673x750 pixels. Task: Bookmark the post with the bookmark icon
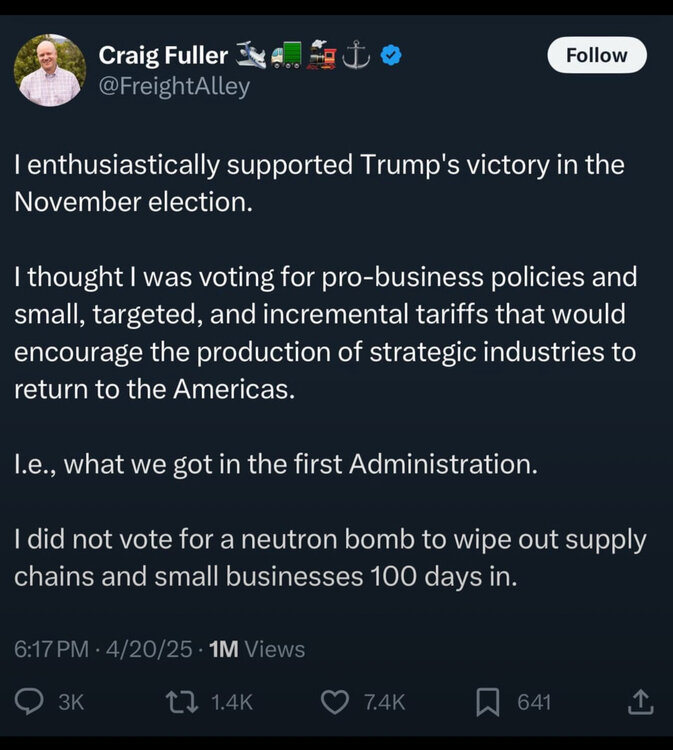click(487, 702)
